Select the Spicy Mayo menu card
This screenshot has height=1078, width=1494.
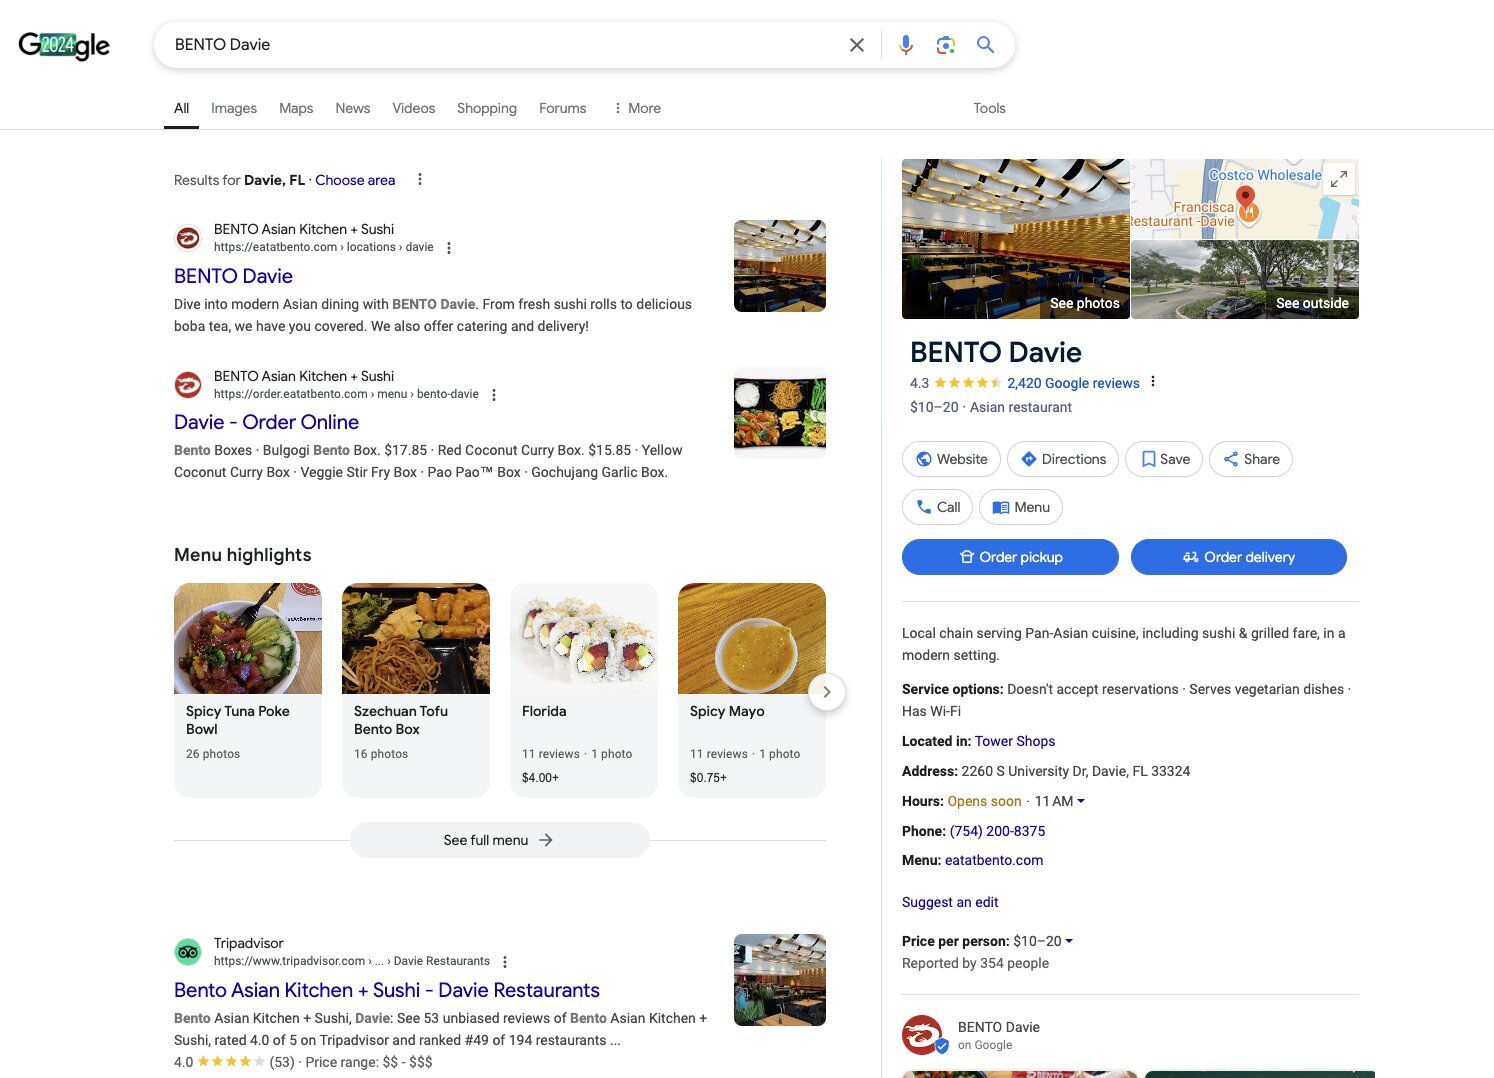[x=752, y=690]
